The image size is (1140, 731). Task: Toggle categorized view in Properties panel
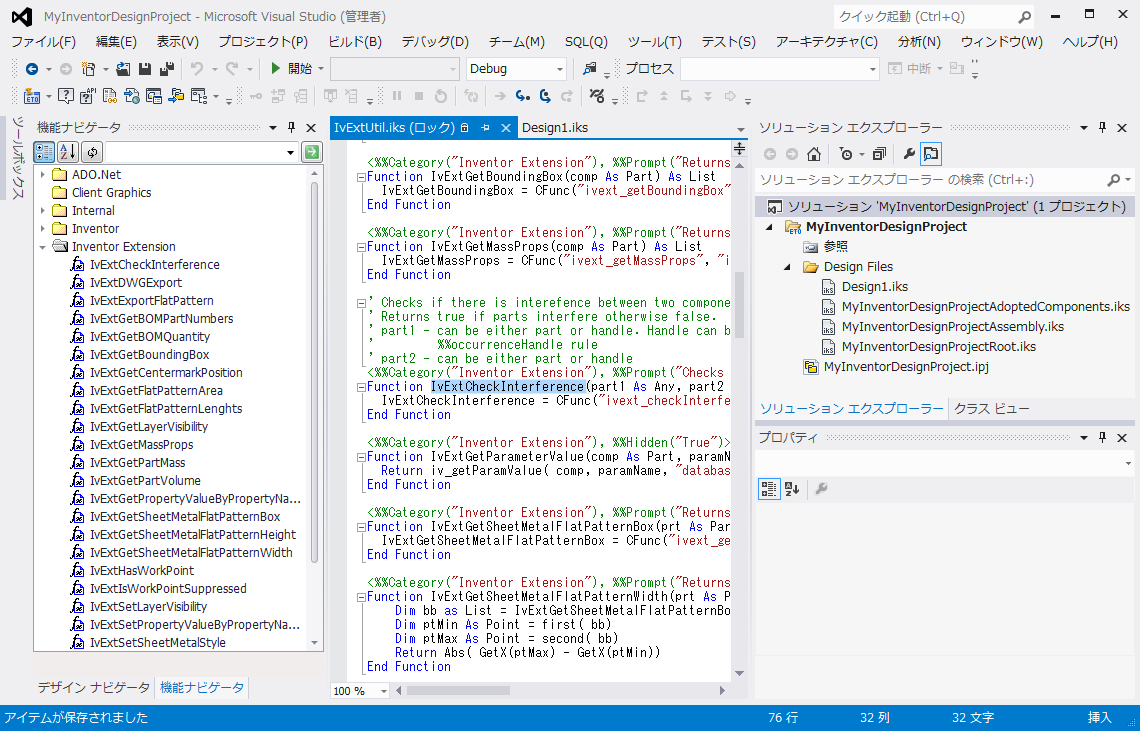[769, 489]
